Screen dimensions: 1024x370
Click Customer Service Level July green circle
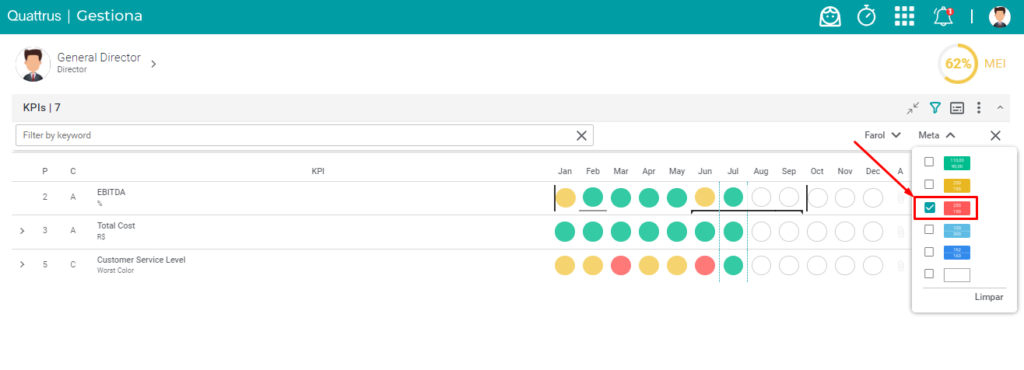[733, 265]
